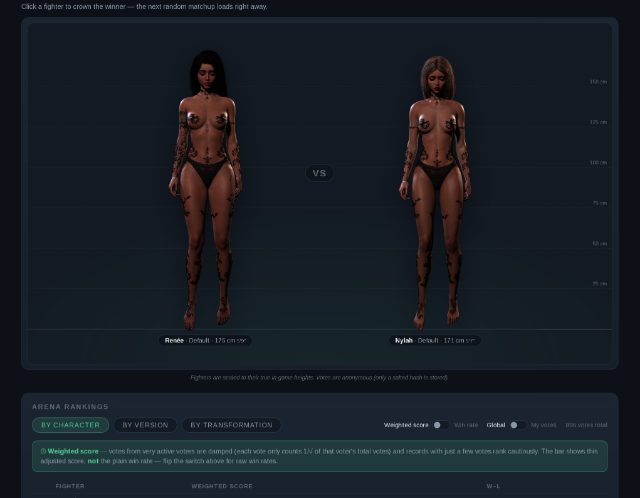Viewport: 640px width, 498px height.
Task: Click the Arena Rankings heading
Action: [x=70, y=407]
